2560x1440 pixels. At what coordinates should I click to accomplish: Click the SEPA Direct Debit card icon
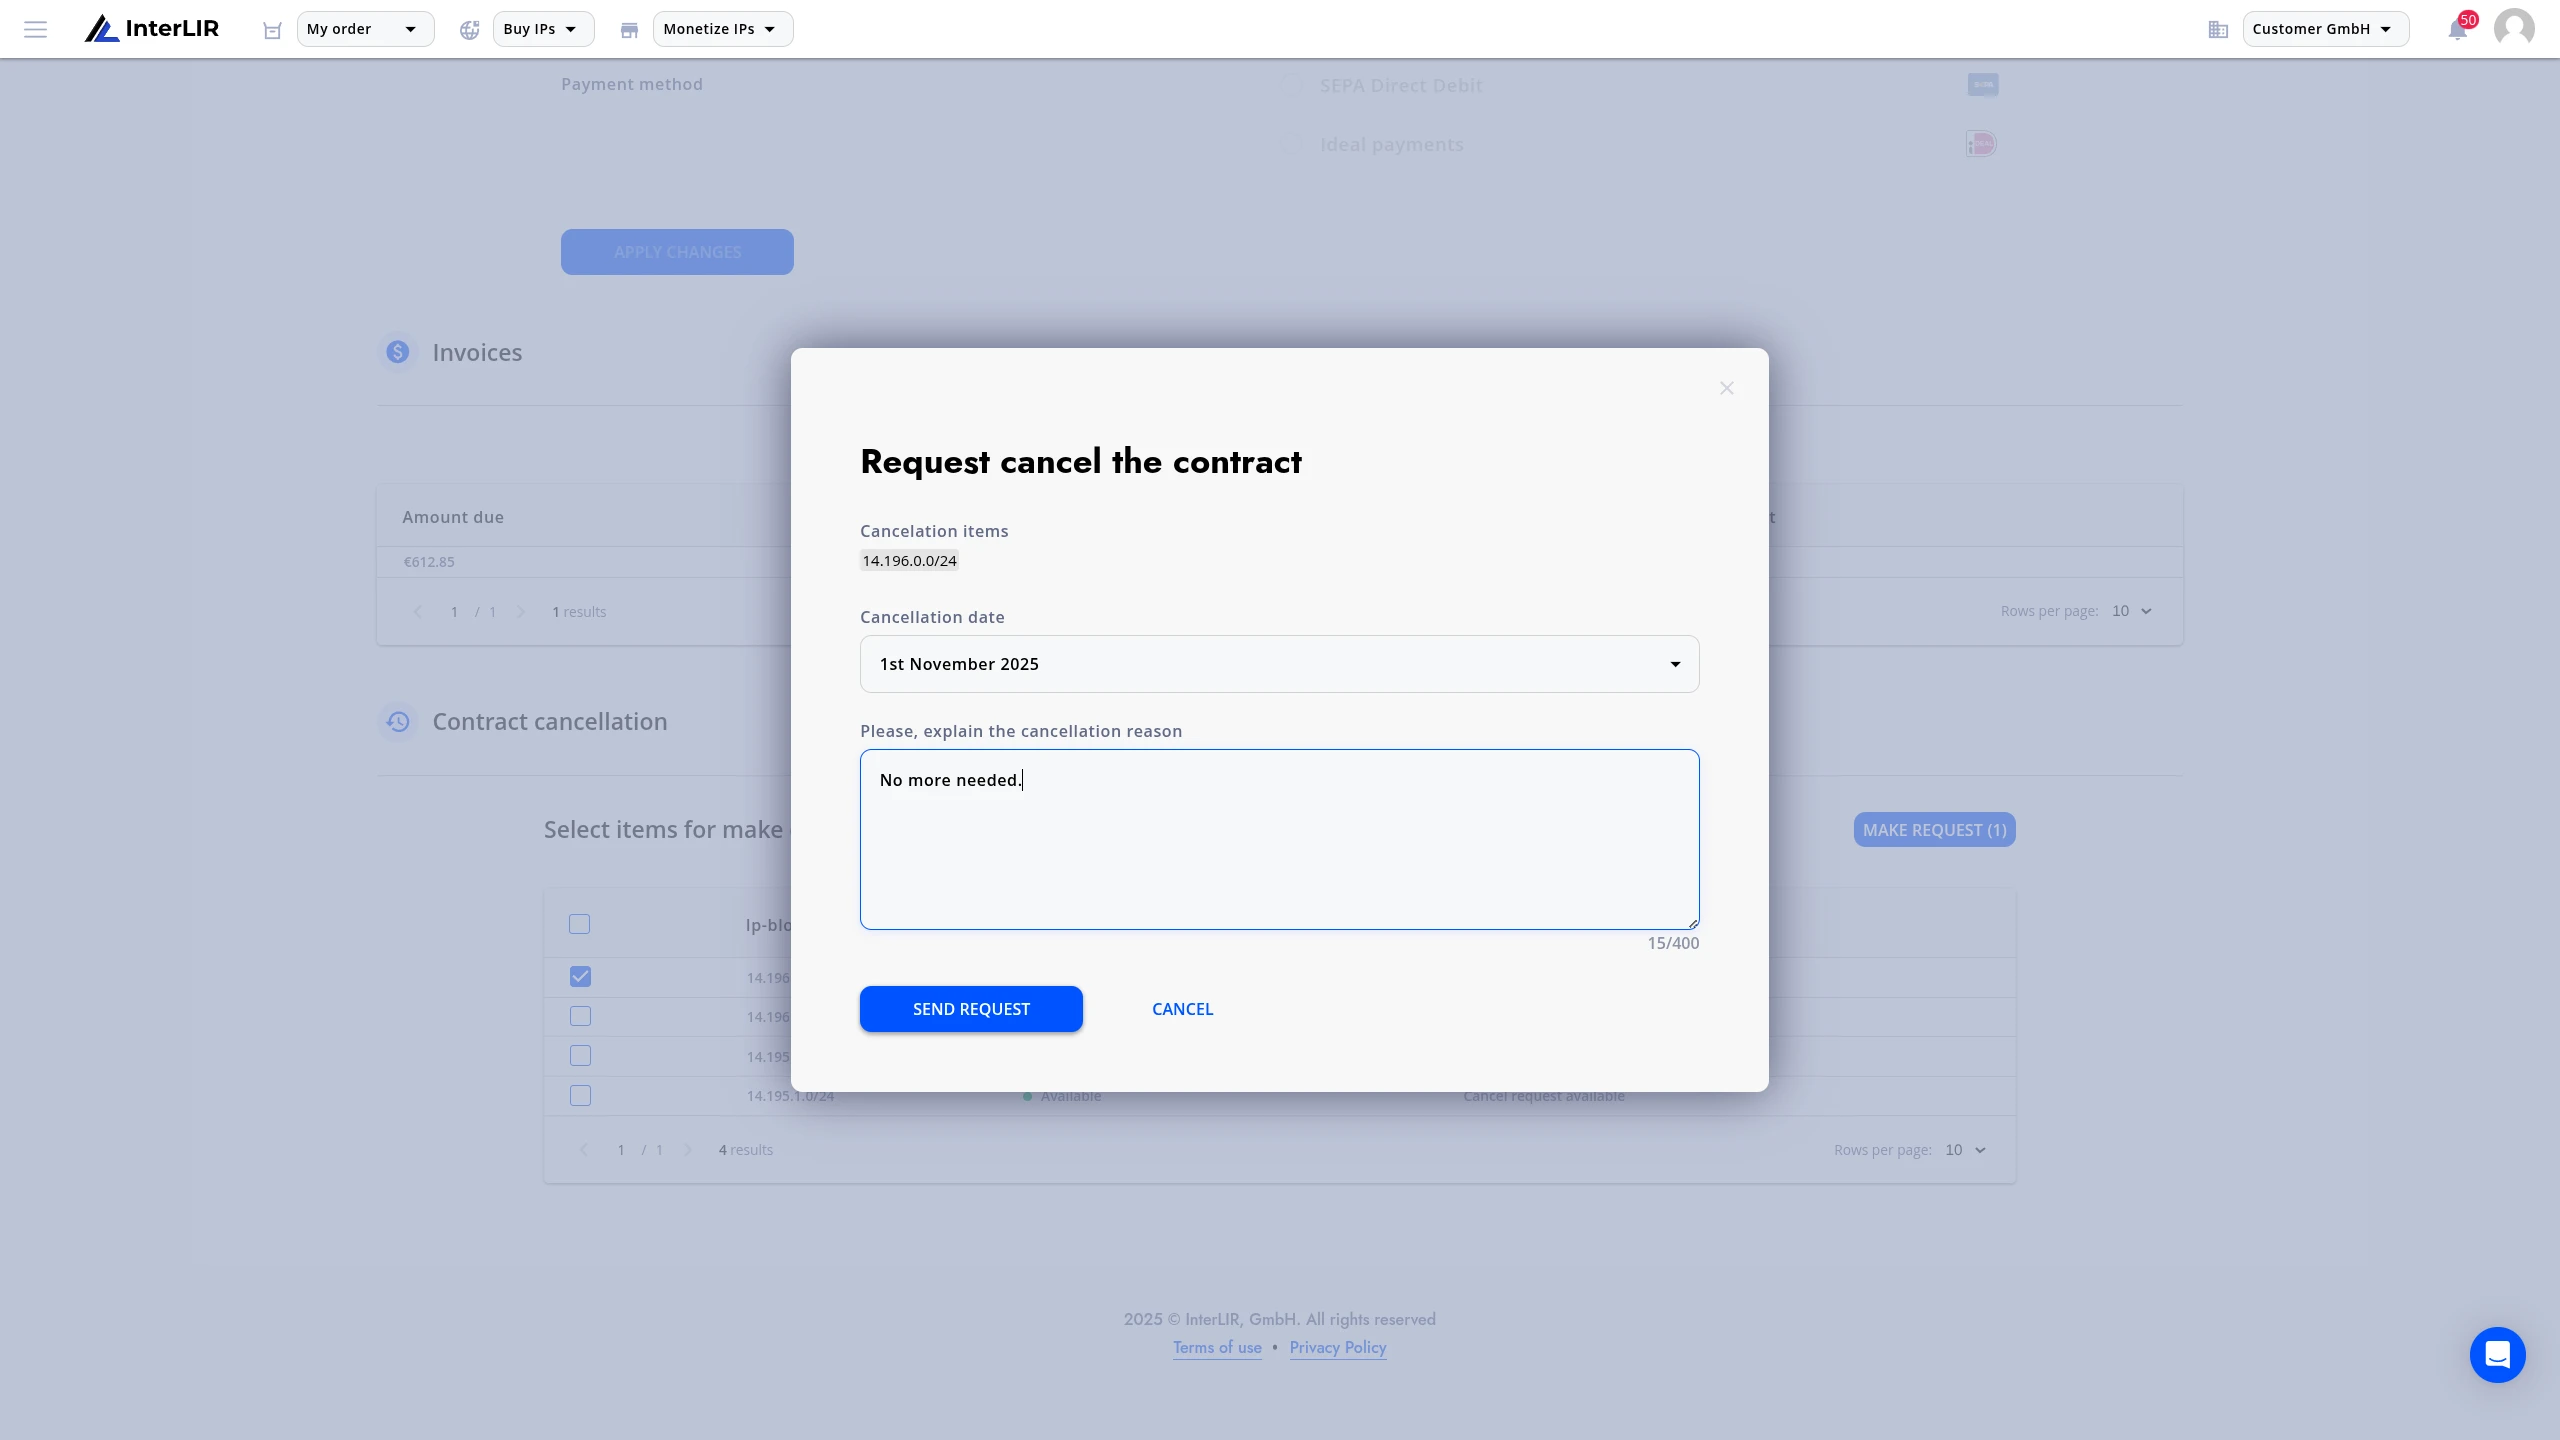coord(1982,85)
